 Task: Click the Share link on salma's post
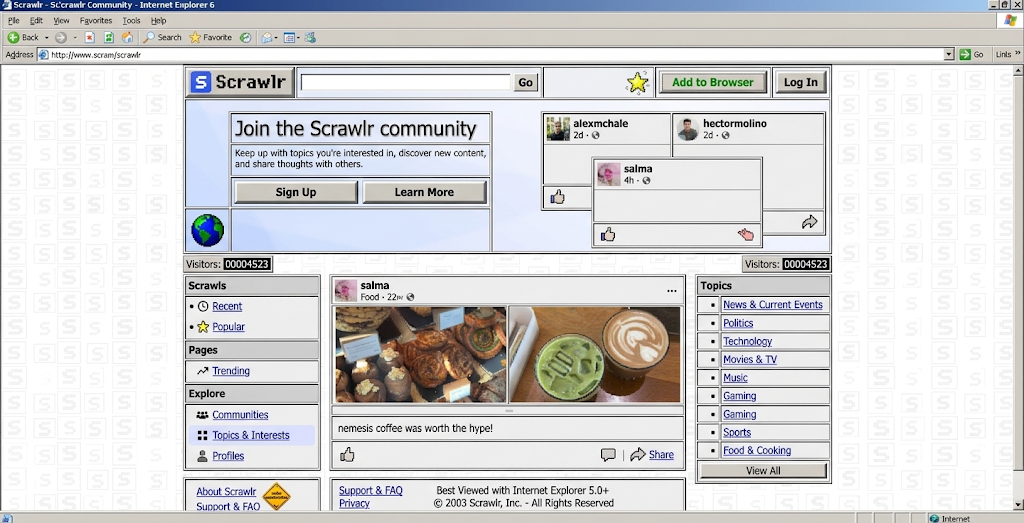[661, 454]
